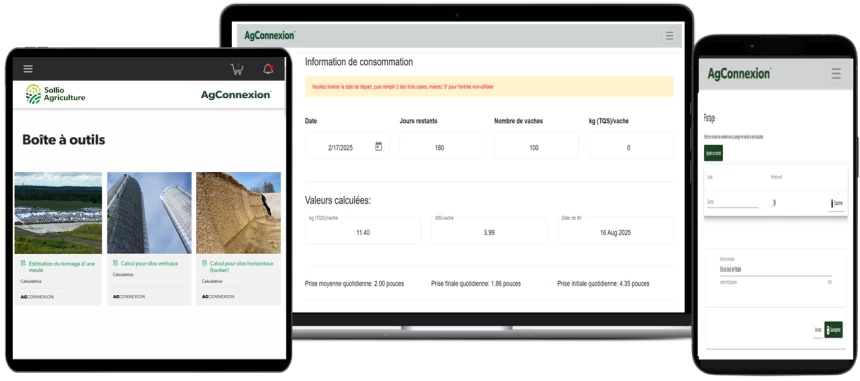Select the bunker silo thumbnail image
The height and width of the screenshot is (381, 860).
[239, 213]
